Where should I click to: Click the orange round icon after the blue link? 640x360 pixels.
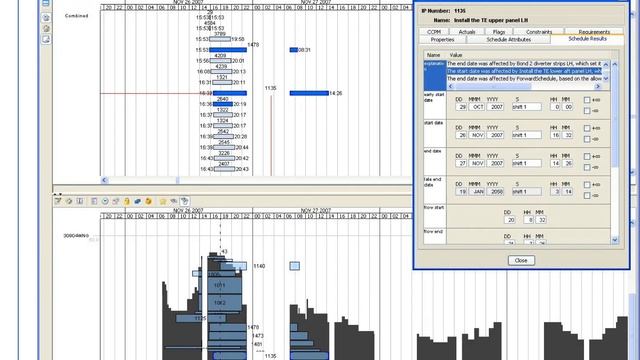[x=149, y=201]
